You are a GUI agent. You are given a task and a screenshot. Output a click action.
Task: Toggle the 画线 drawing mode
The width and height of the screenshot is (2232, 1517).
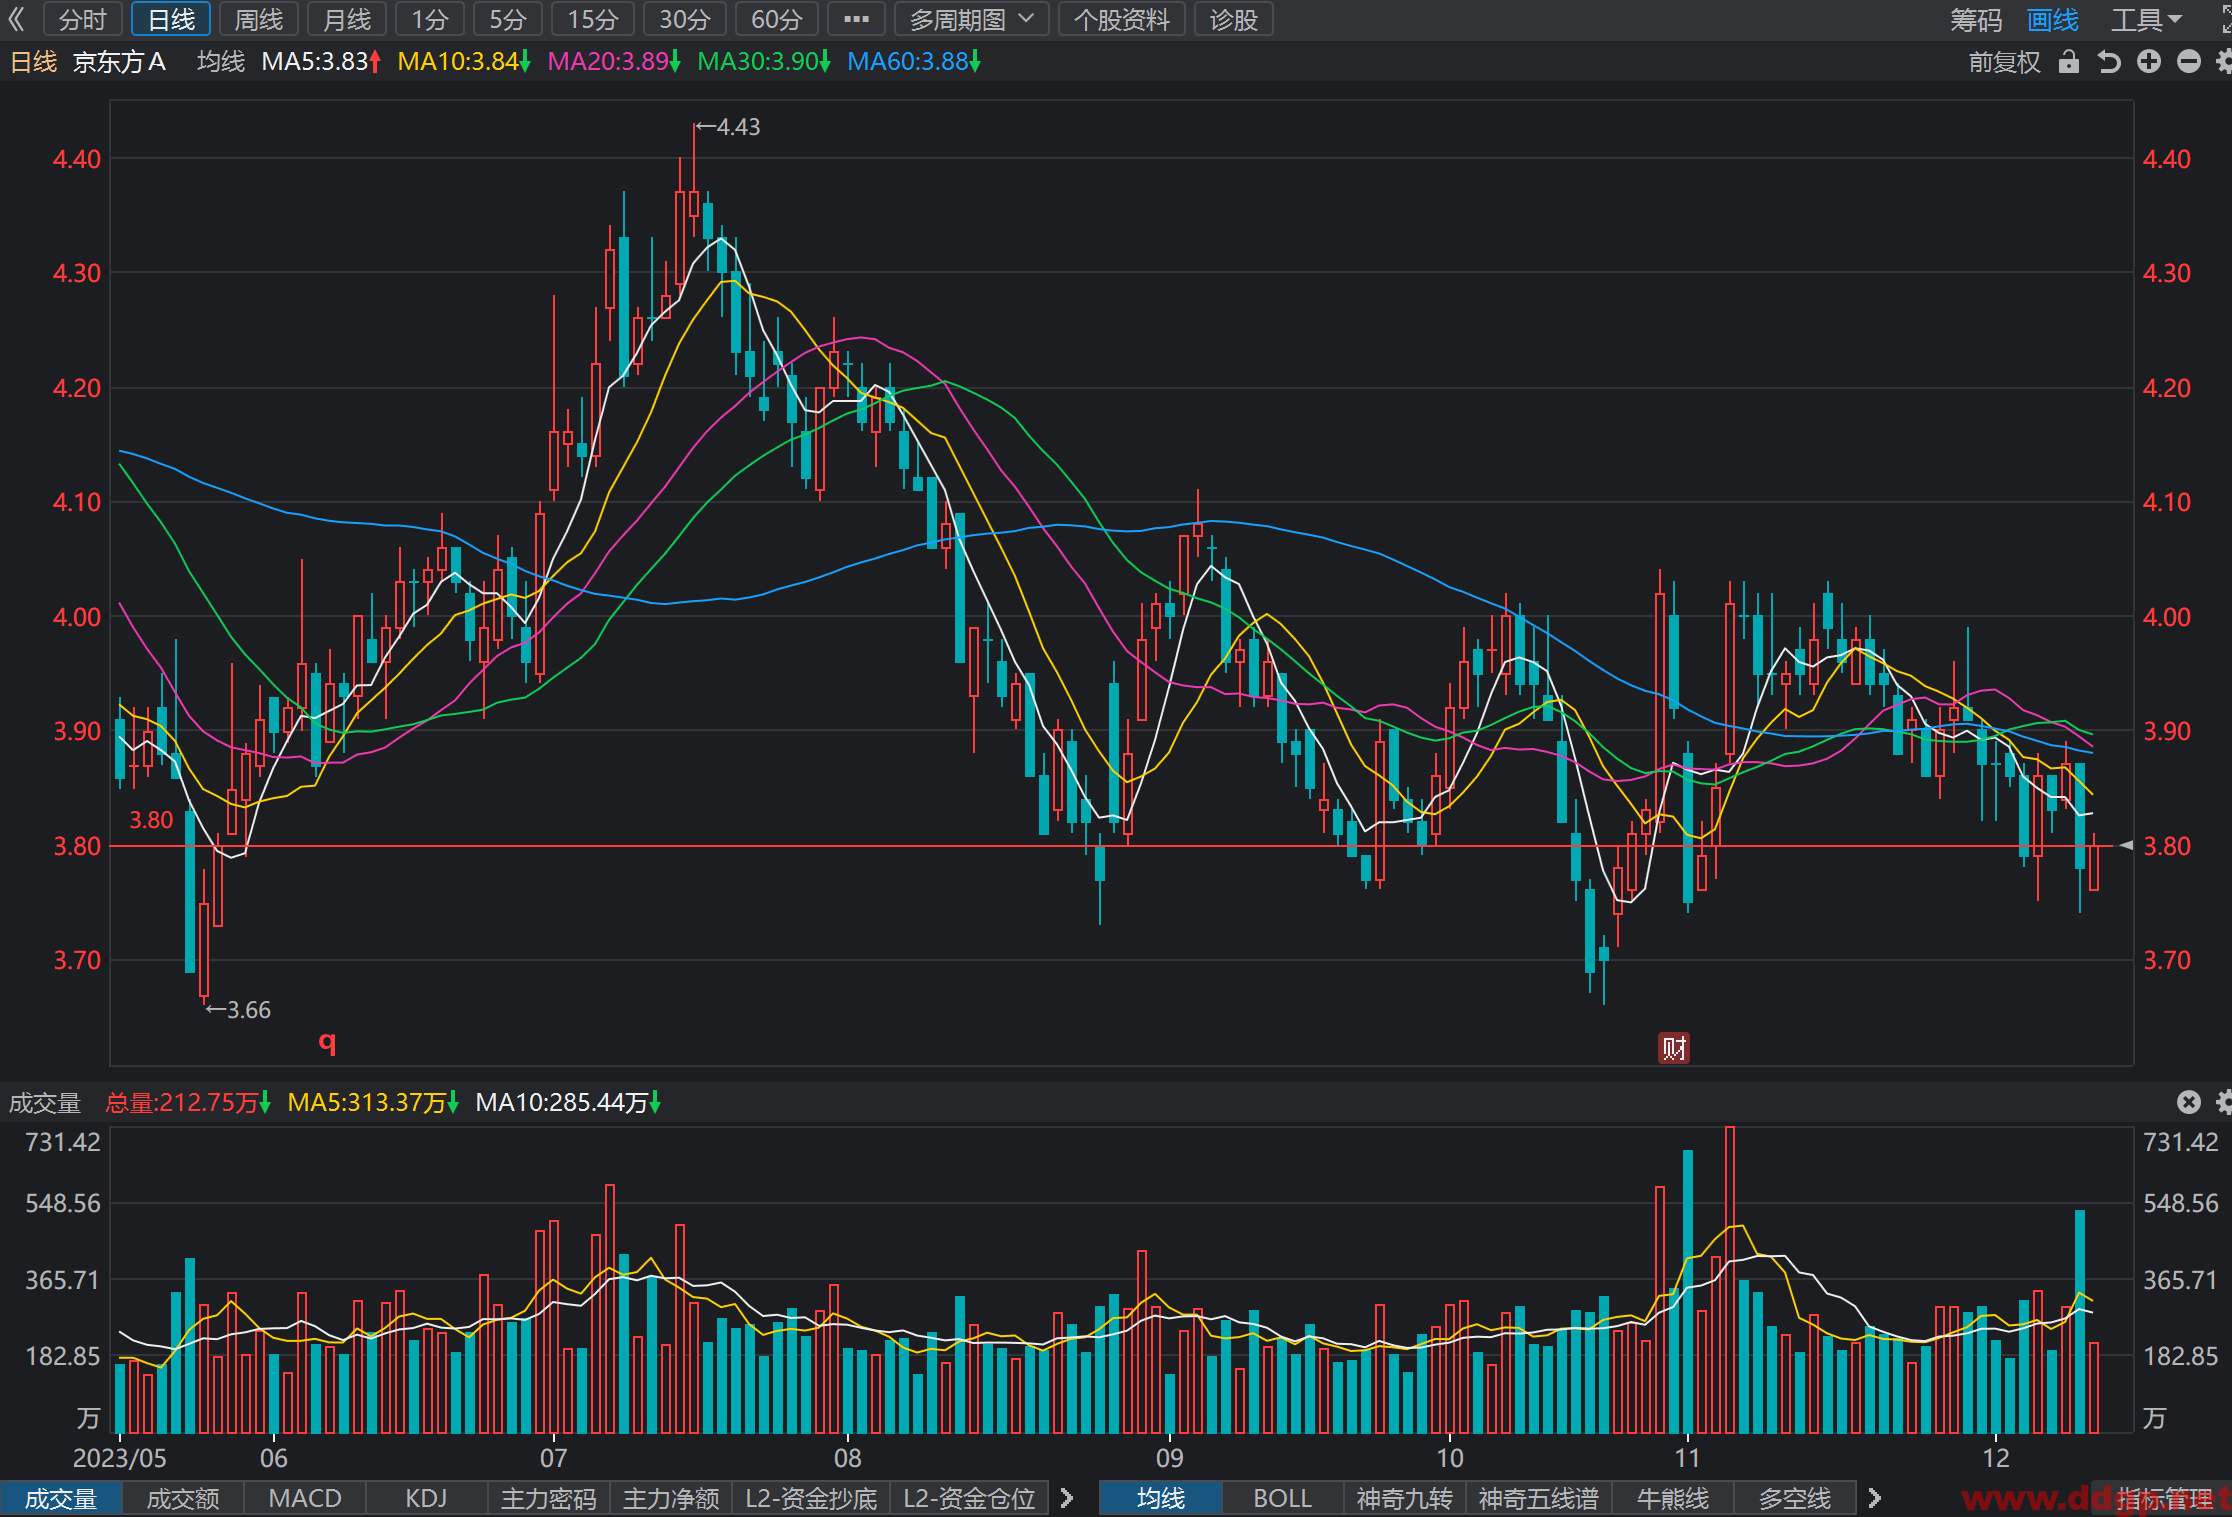click(x=2053, y=20)
